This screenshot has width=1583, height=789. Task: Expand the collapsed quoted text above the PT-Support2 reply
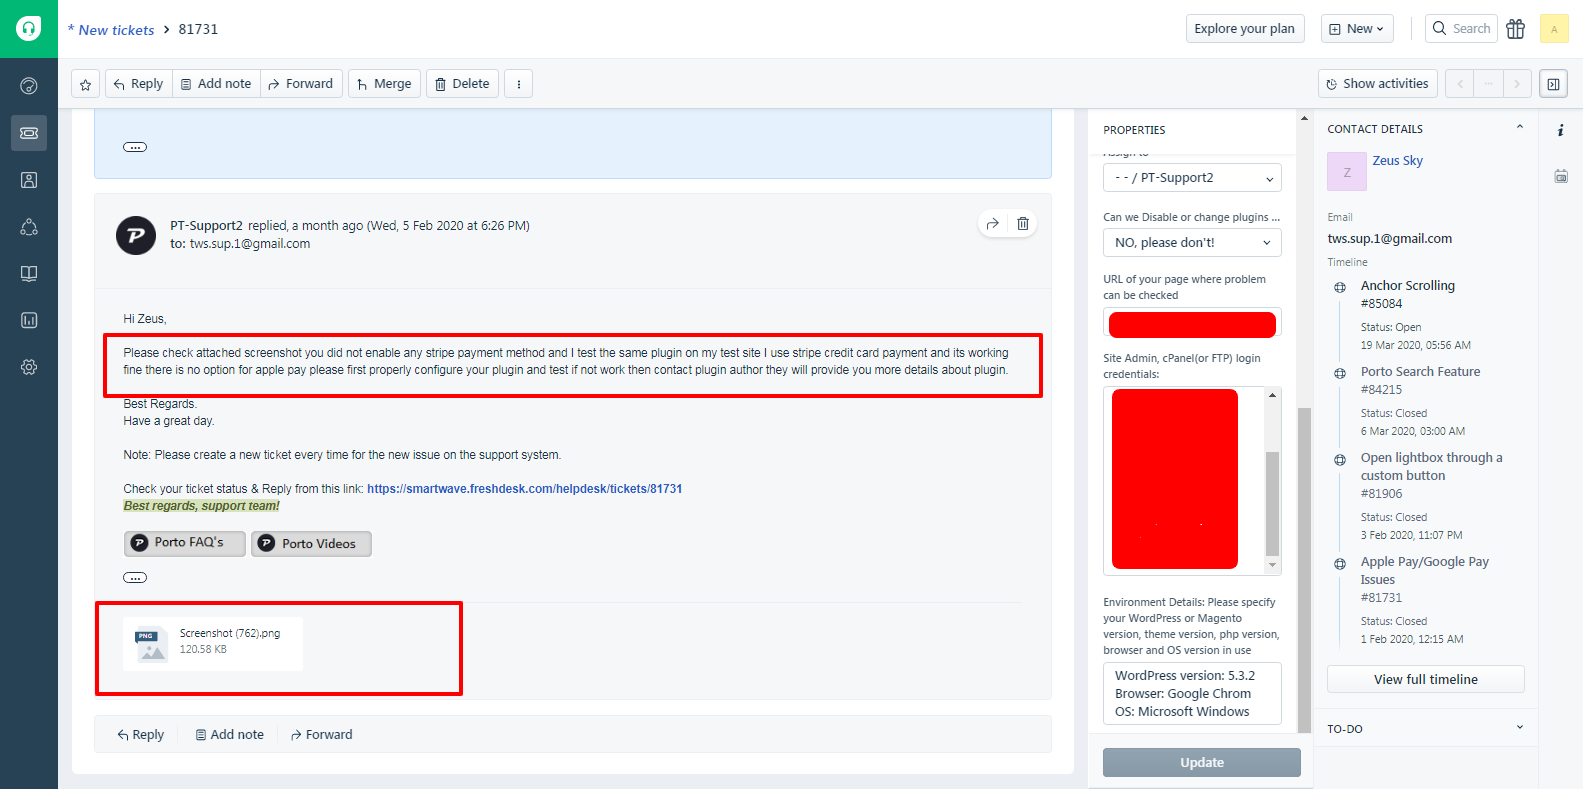(x=135, y=147)
